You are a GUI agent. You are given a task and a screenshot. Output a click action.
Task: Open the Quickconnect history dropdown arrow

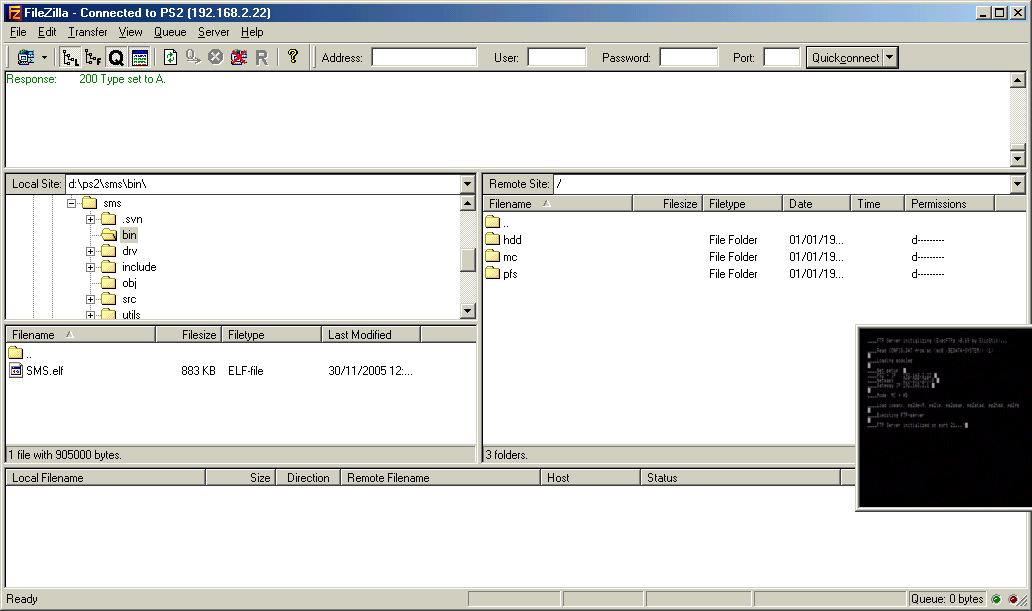[x=890, y=57]
